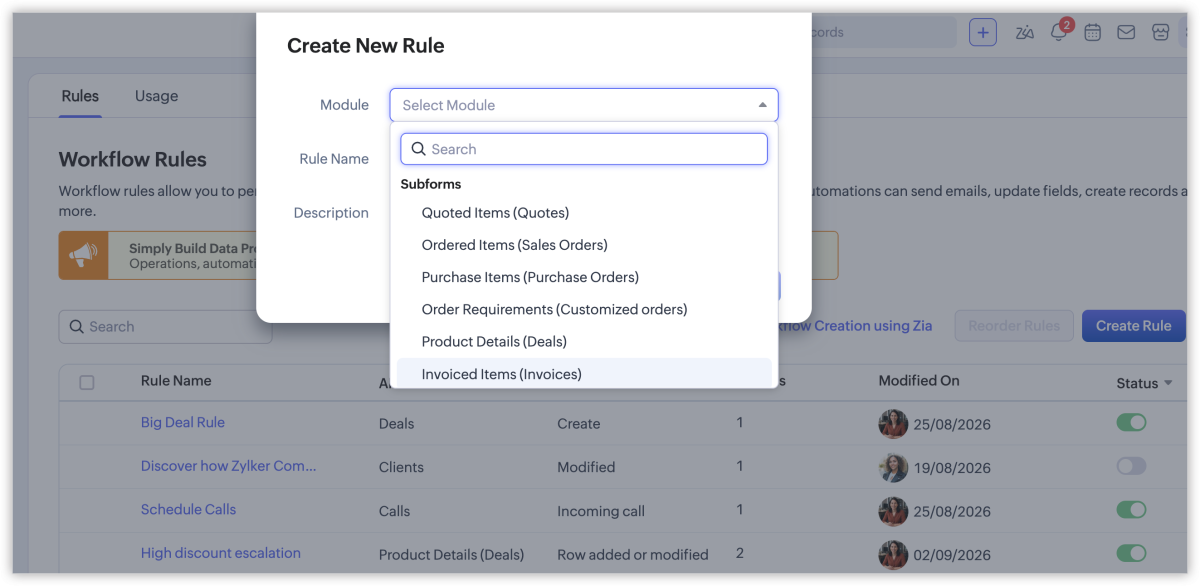Choose Order Requirements (Customized orders)
The width and height of the screenshot is (1200, 586).
click(x=584, y=310)
